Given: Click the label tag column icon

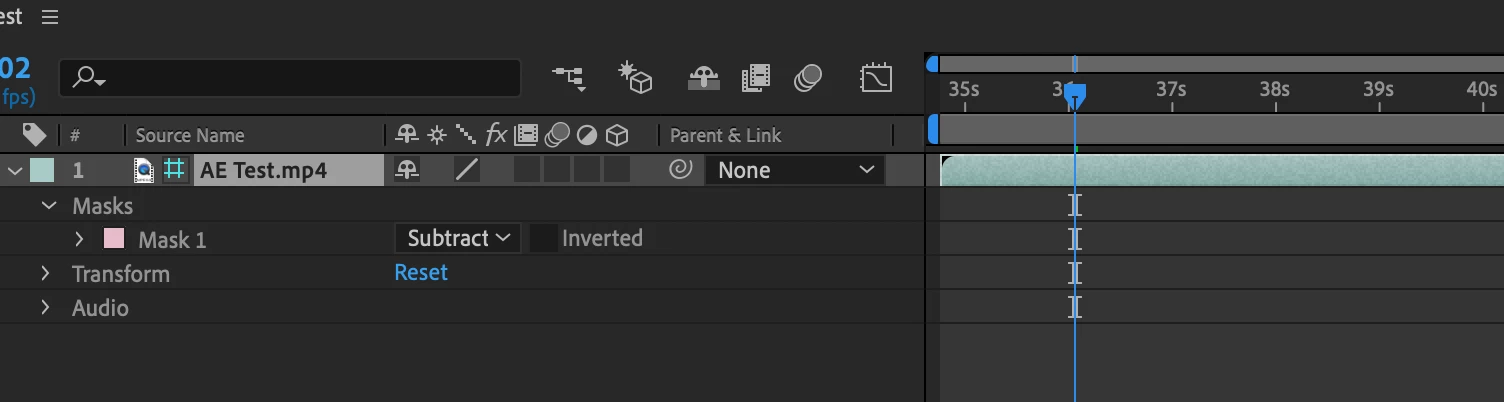Looking at the screenshot, I should coord(34,135).
